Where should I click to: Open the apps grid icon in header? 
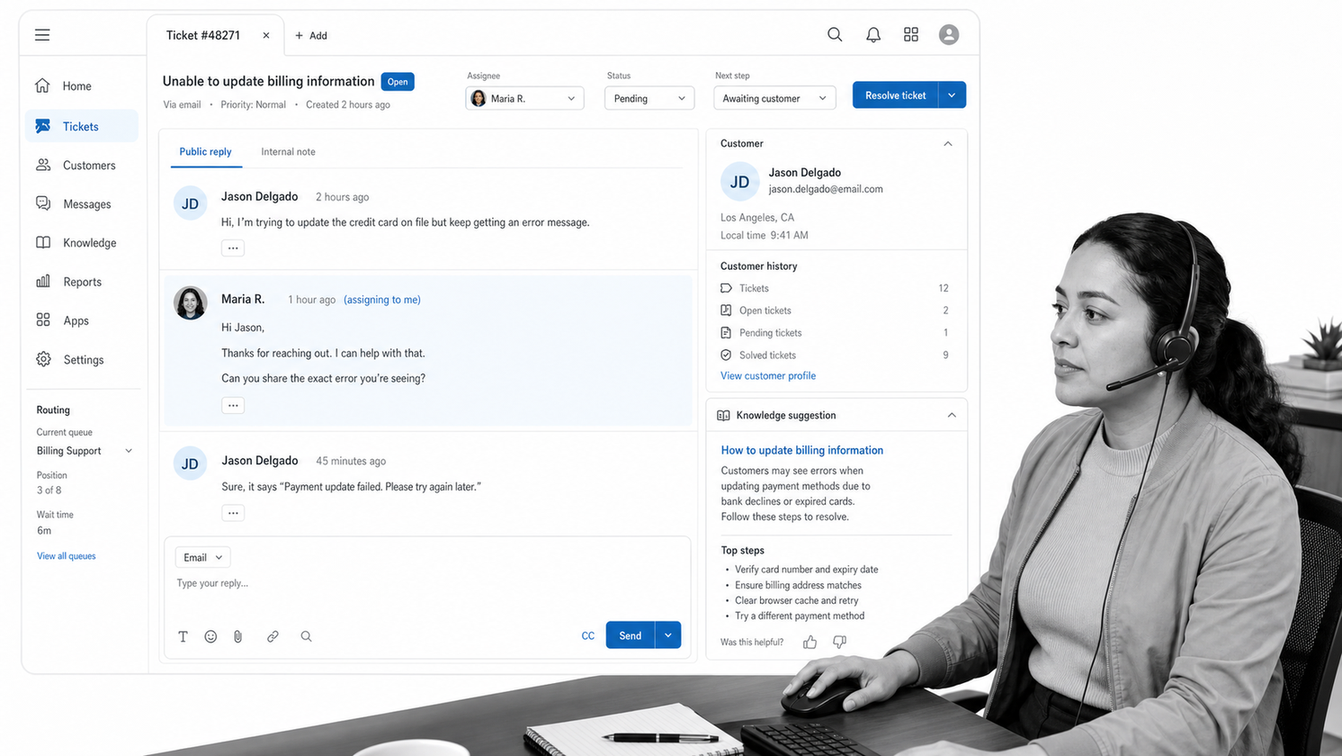tap(911, 35)
